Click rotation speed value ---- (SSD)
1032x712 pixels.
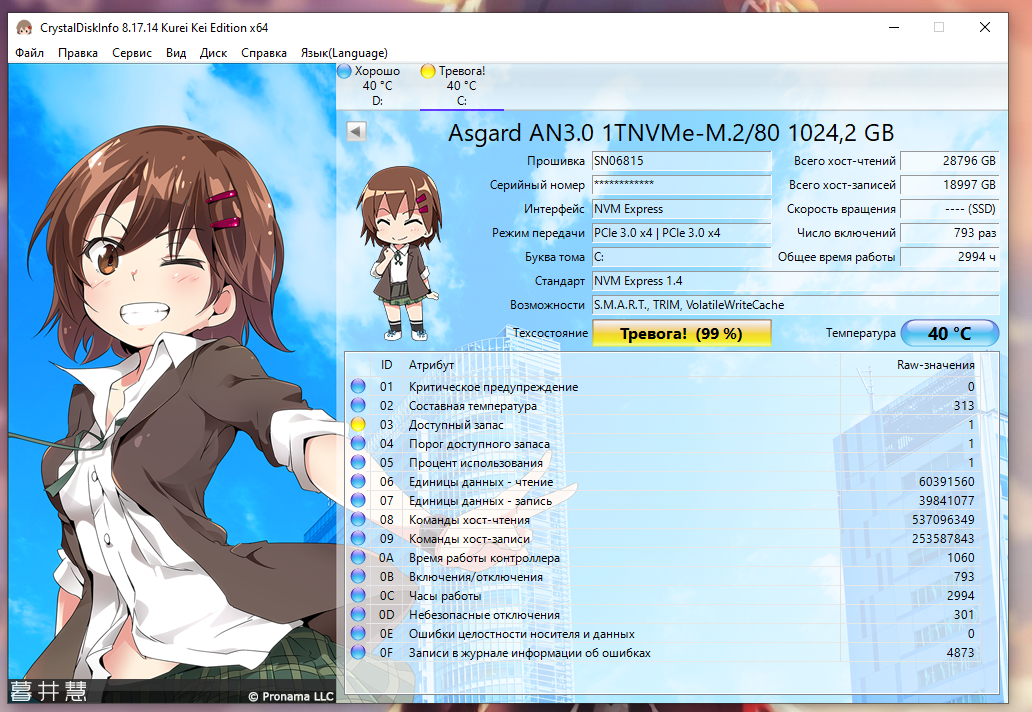[x=949, y=209]
